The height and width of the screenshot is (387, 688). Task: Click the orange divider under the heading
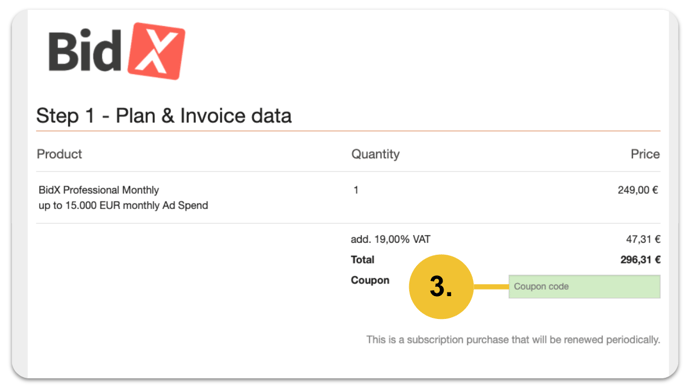[x=348, y=131]
